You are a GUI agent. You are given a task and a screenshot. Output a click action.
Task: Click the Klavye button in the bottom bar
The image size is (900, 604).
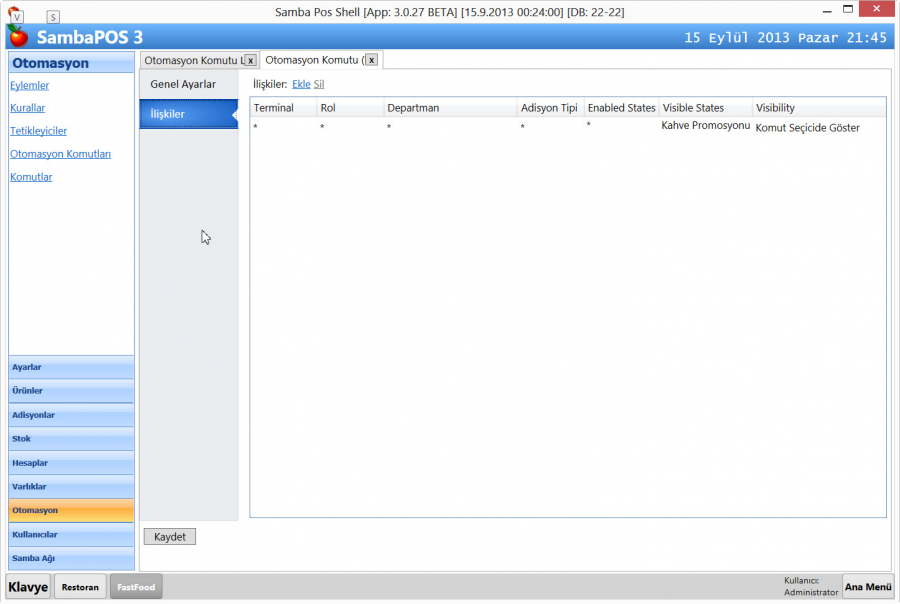click(x=29, y=587)
